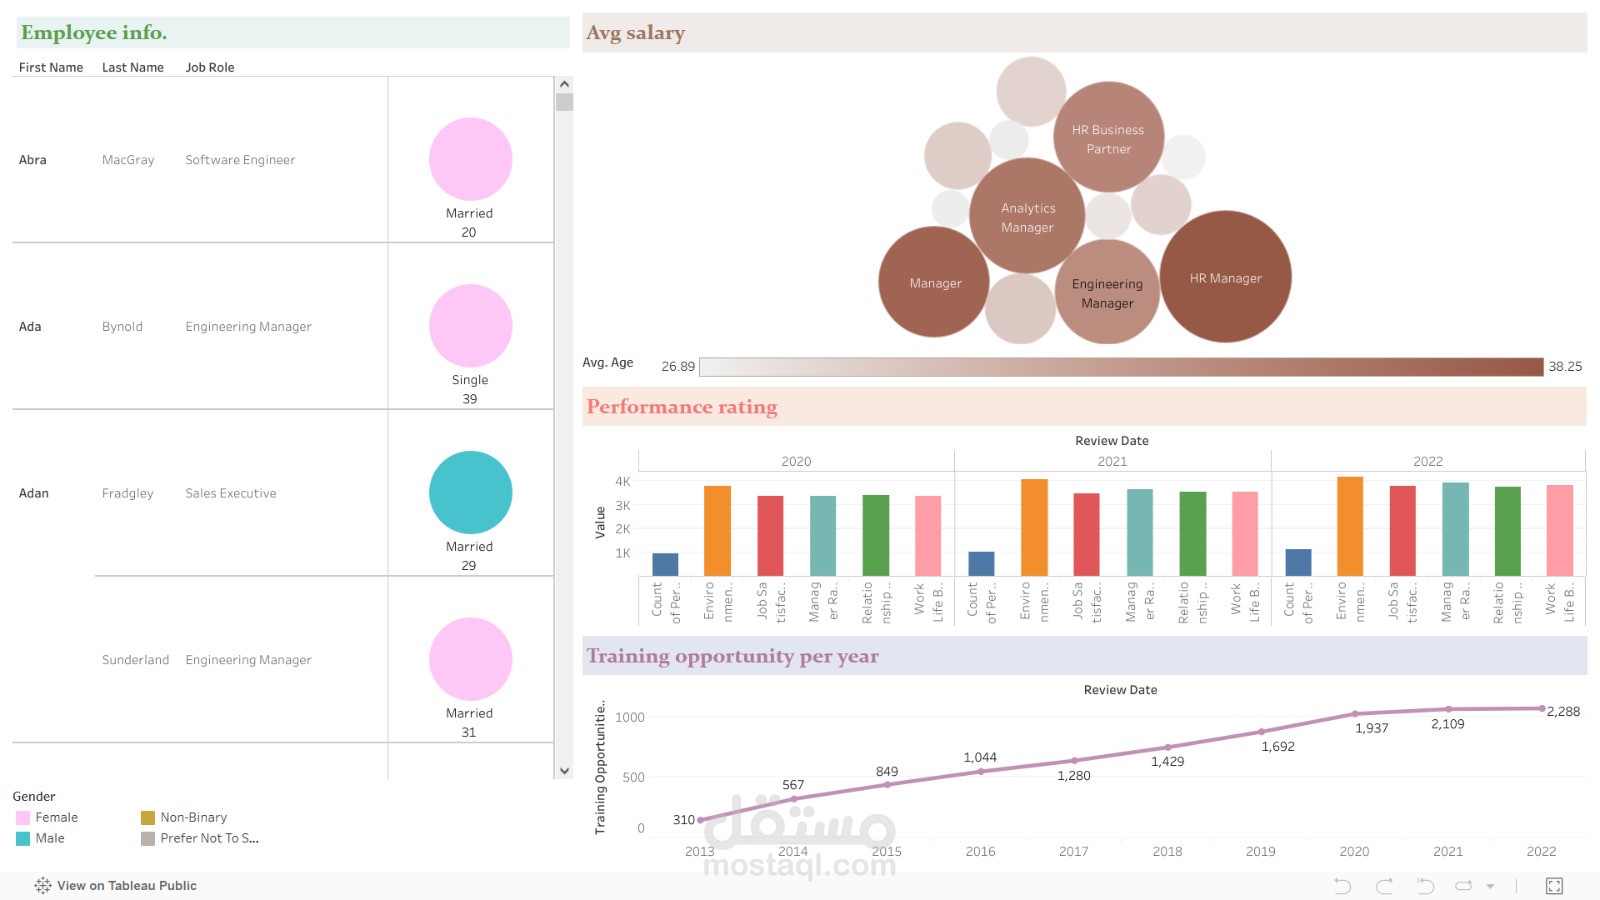Image resolution: width=1600 pixels, height=900 pixels.
Task: Click the Last Name column header
Action: (133, 67)
